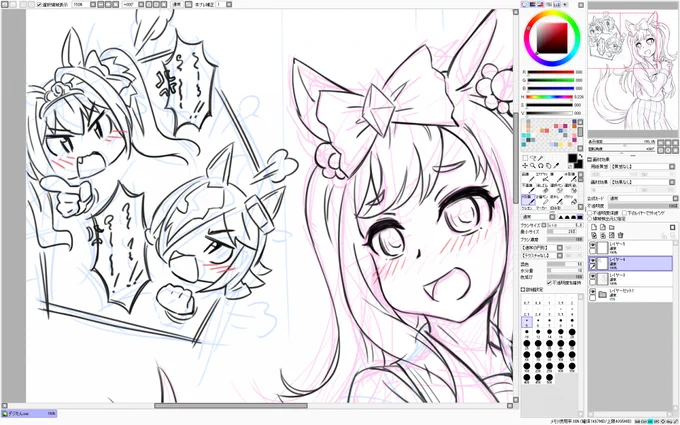
Task: Hide レイヤー5 using its eye icon
Action: [593, 245]
